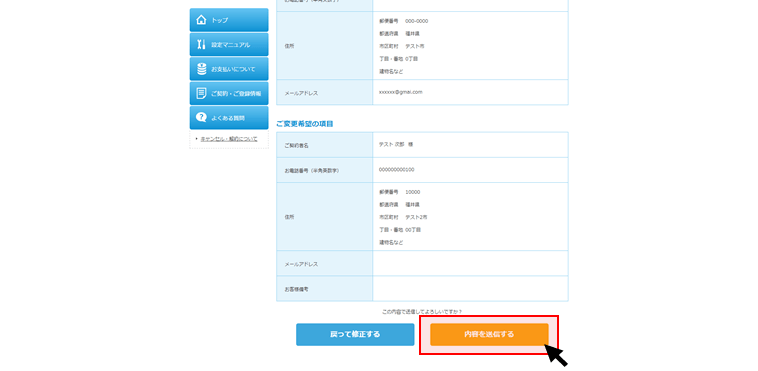The width and height of the screenshot is (758, 371).
Task: Select the phone number 000000000100
Action: [396, 170]
